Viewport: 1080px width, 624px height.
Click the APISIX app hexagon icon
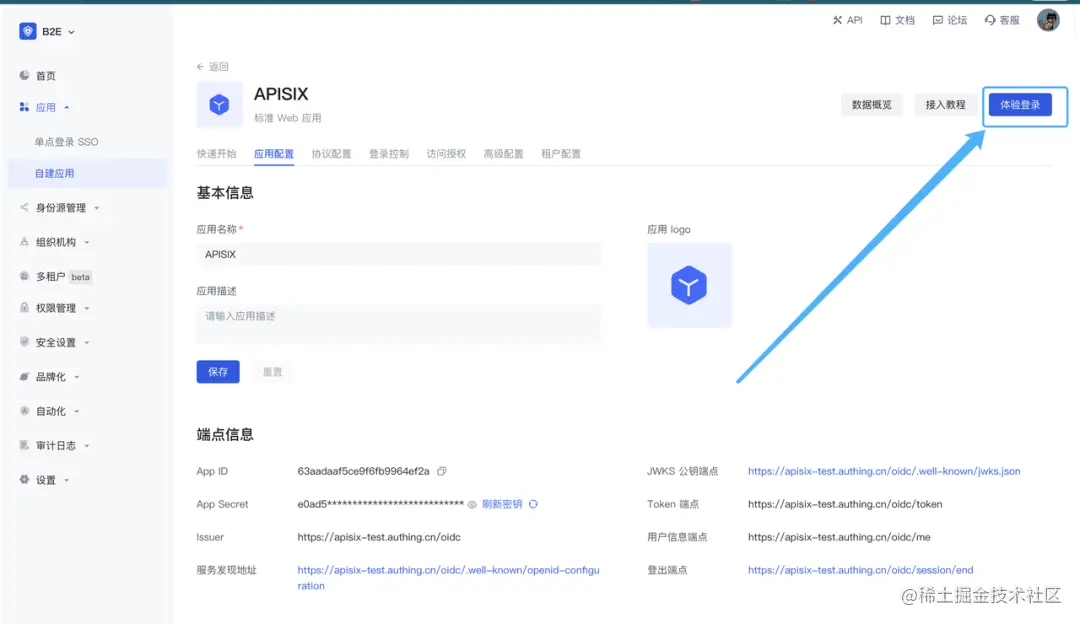(x=219, y=105)
